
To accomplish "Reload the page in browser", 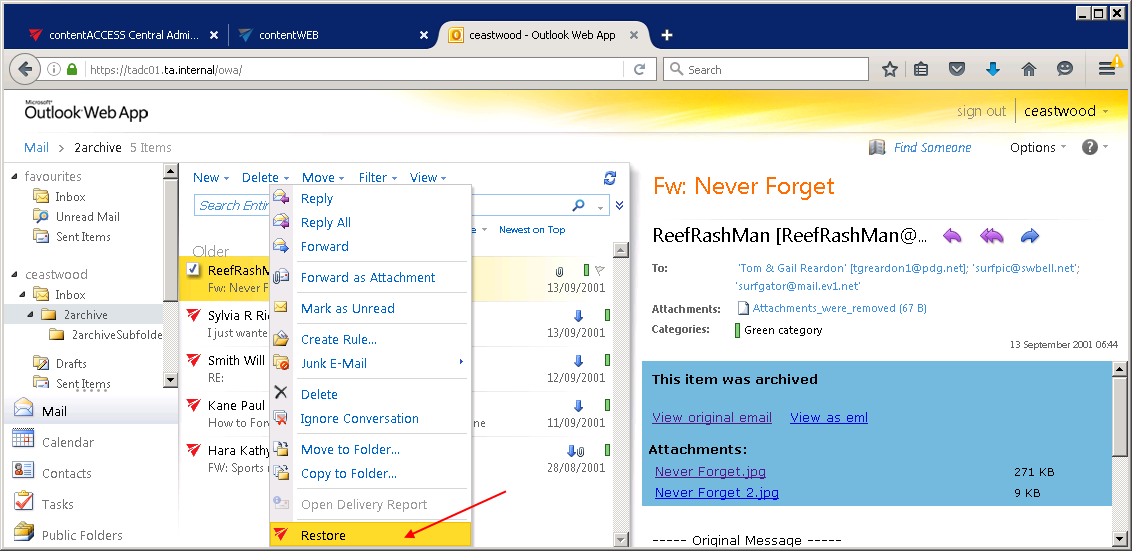I will coord(639,69).
